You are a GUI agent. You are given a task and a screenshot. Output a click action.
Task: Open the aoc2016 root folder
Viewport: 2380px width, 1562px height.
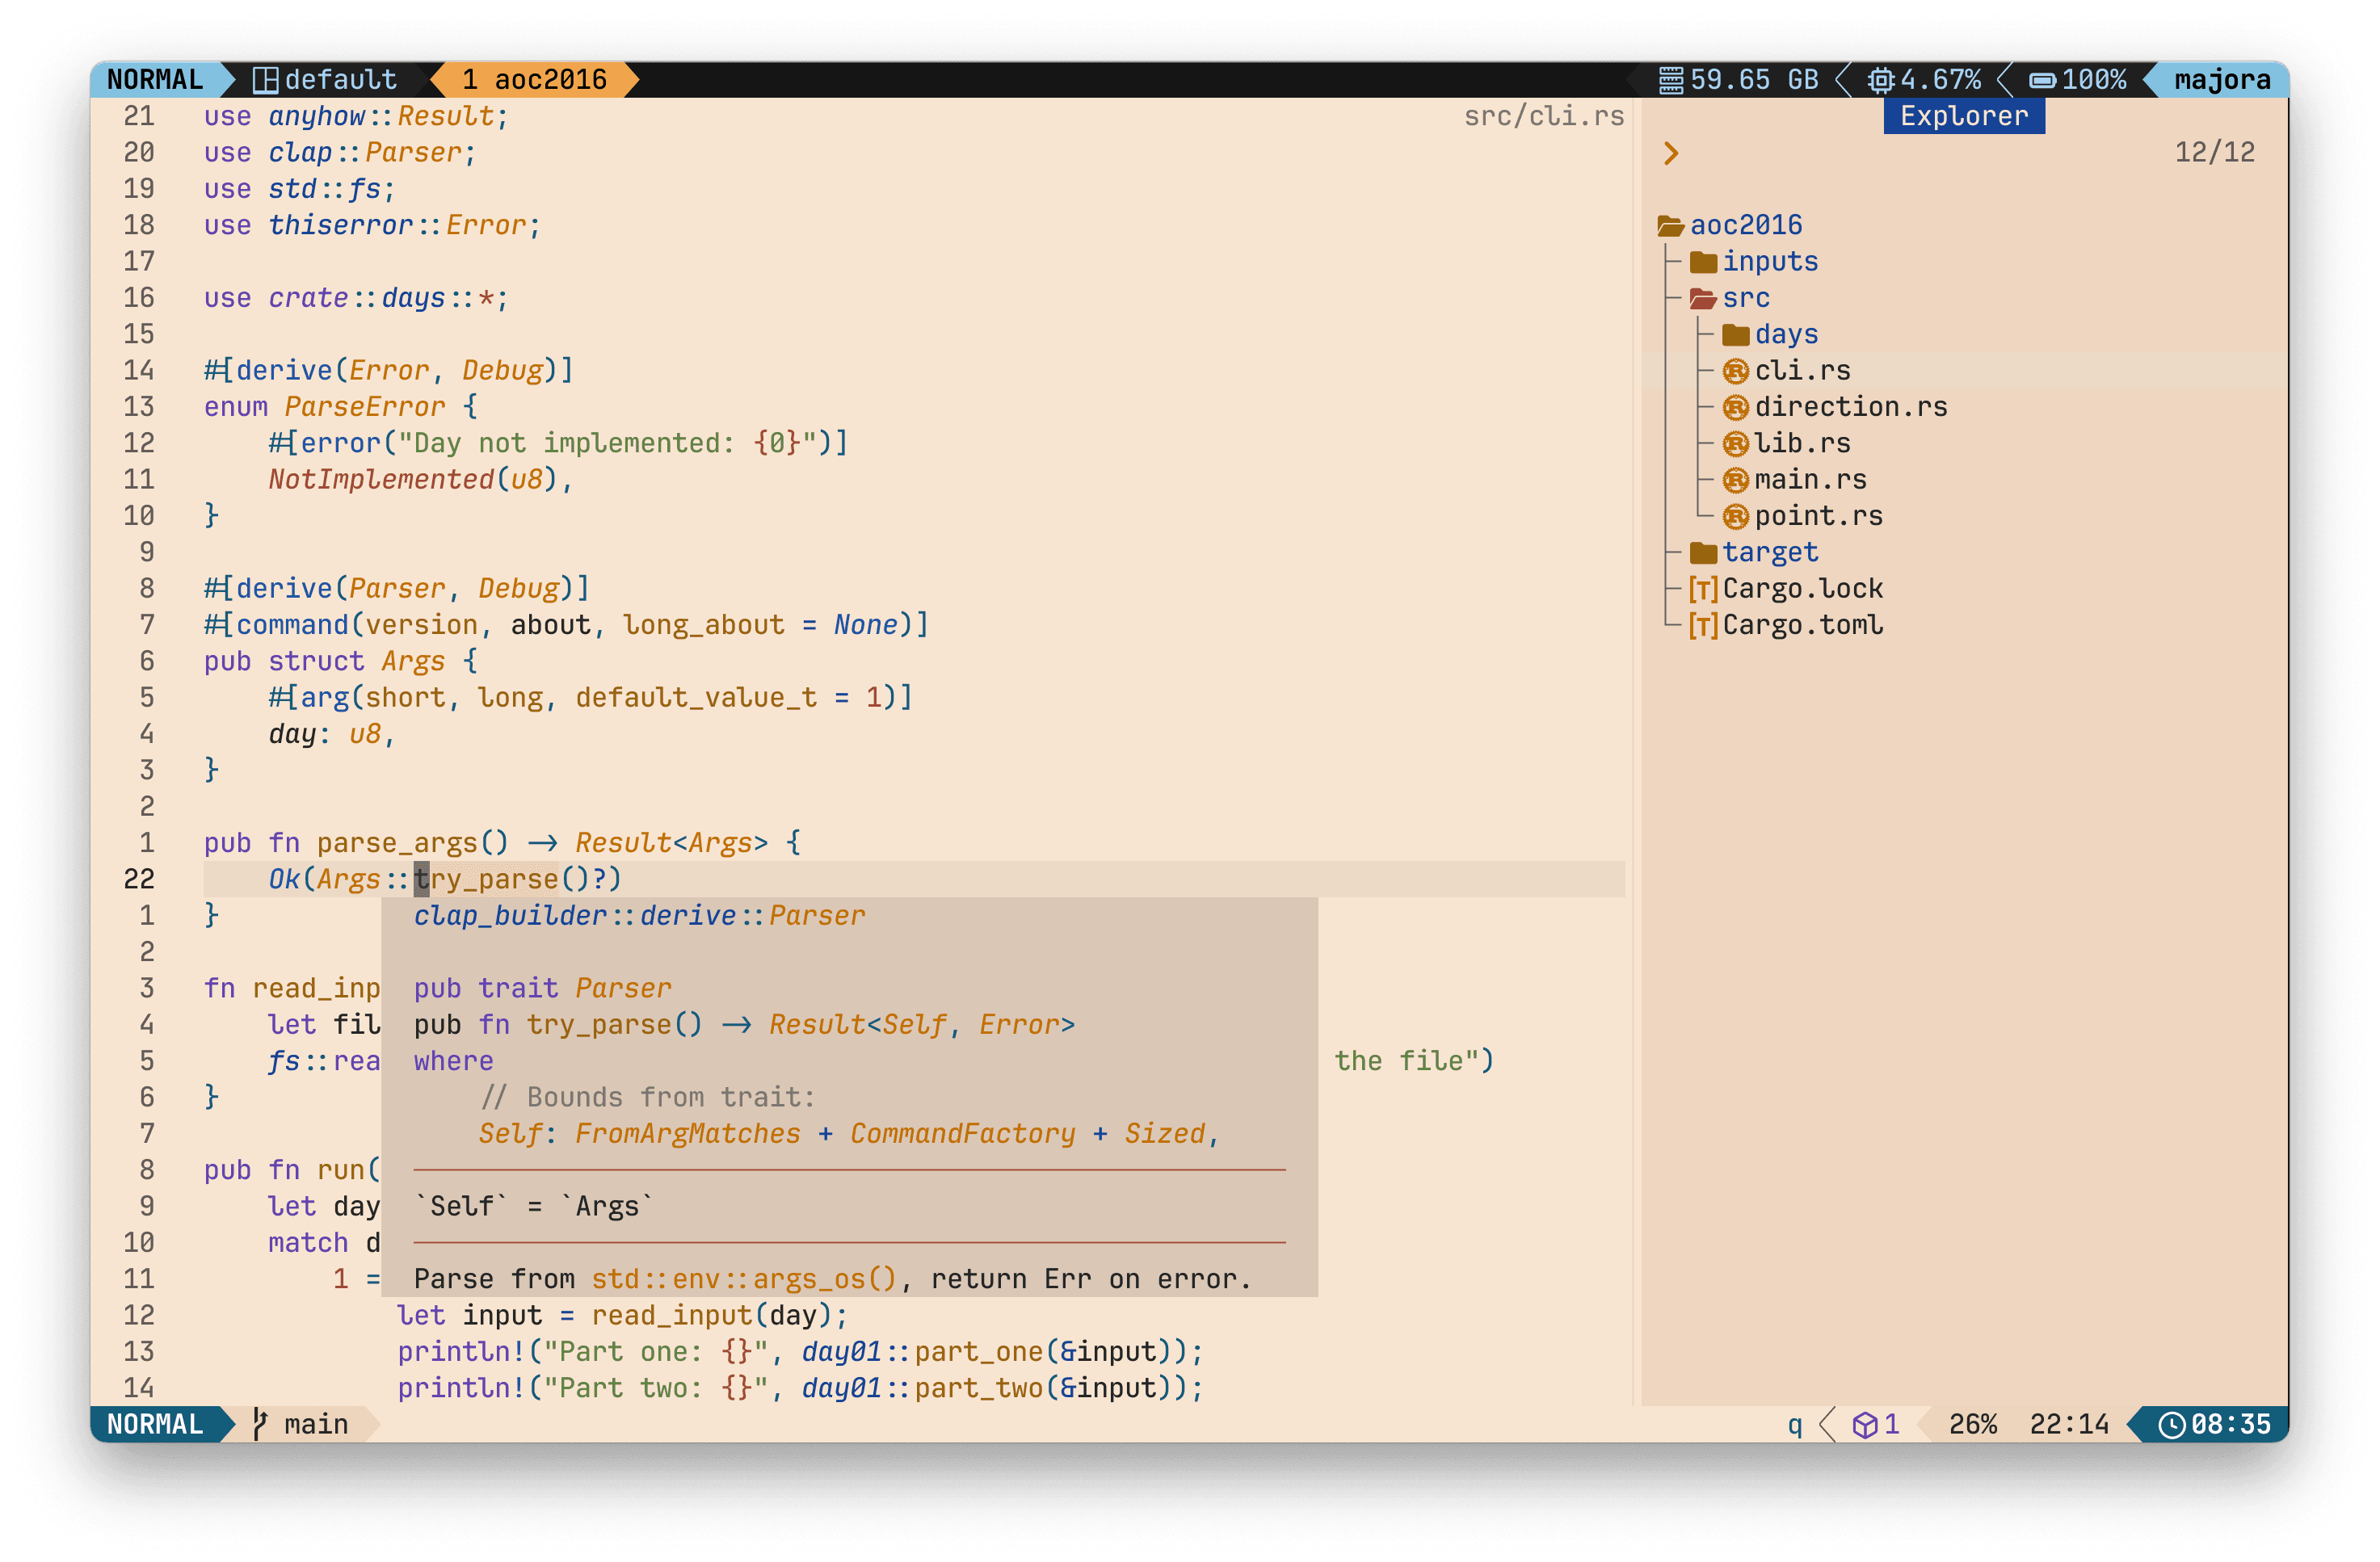1746,225
